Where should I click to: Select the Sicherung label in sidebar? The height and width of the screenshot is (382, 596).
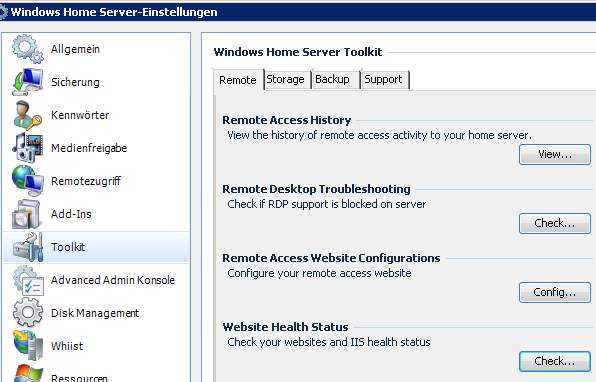click(x=75, y=82)
